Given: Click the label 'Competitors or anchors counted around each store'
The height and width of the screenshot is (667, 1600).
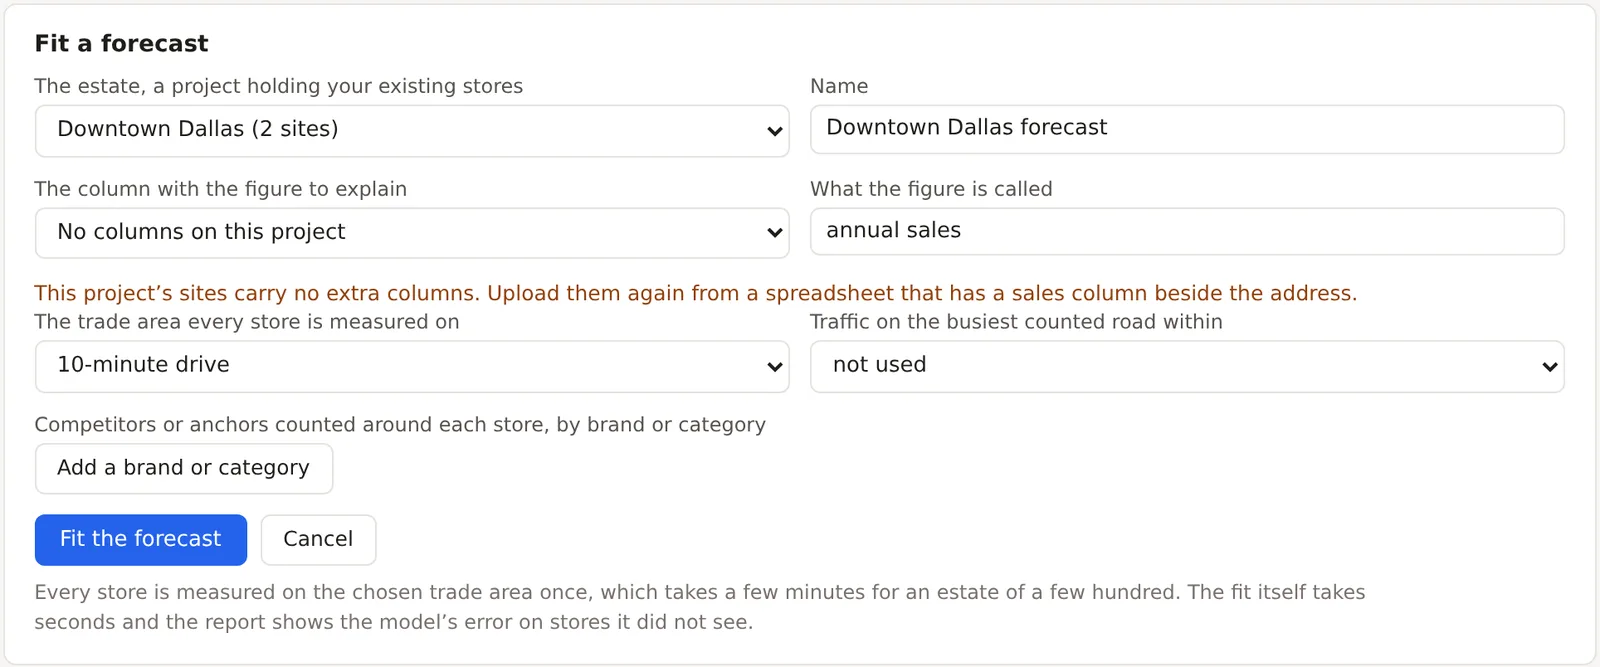Looking at the screenshot, I should pos(400,425).
